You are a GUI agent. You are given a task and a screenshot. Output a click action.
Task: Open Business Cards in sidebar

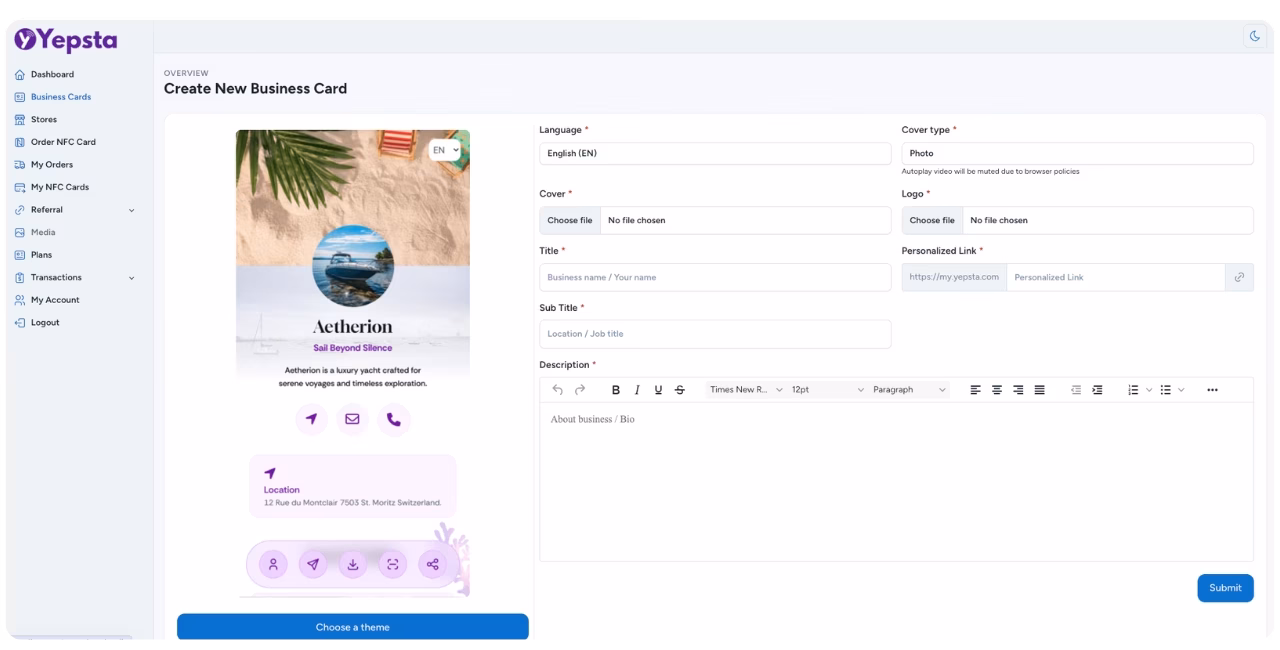pyautogui.click(x=60, y=97)
